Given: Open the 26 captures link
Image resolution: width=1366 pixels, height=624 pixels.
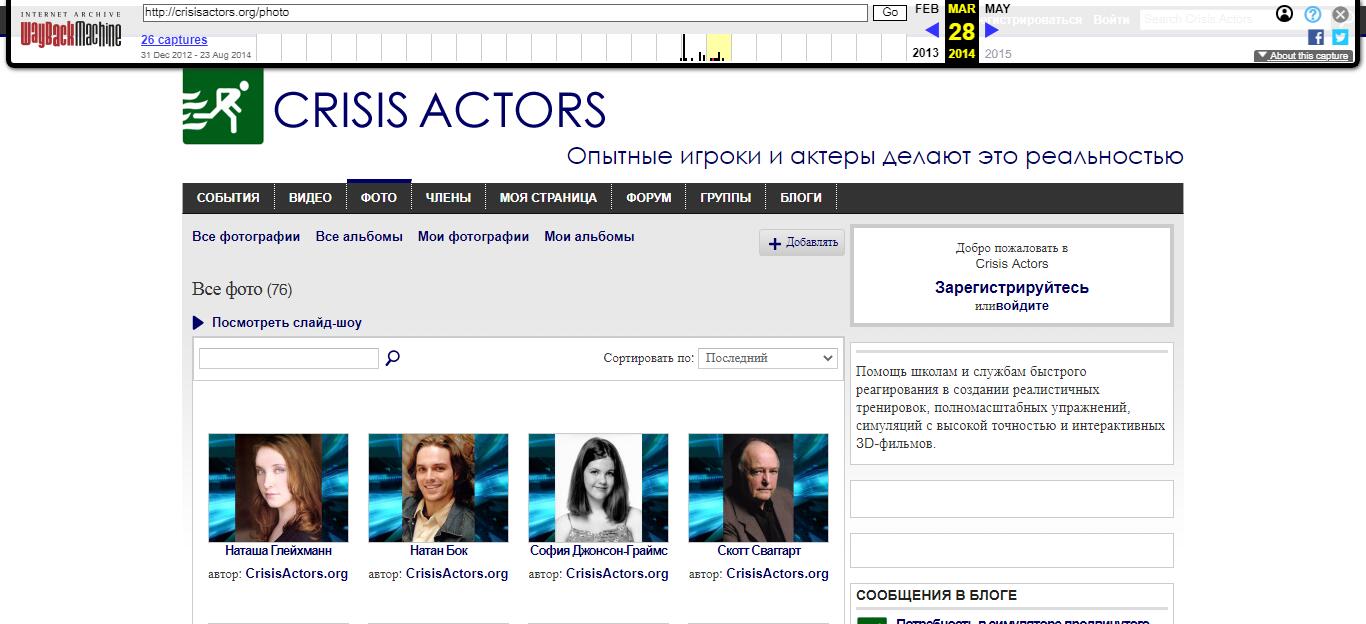Looking at the screenshot, I should coord(174,40).
